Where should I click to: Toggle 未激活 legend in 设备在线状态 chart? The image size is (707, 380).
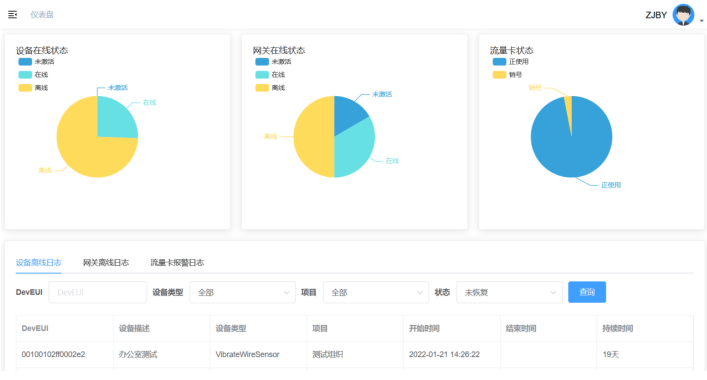coord(36,62)
